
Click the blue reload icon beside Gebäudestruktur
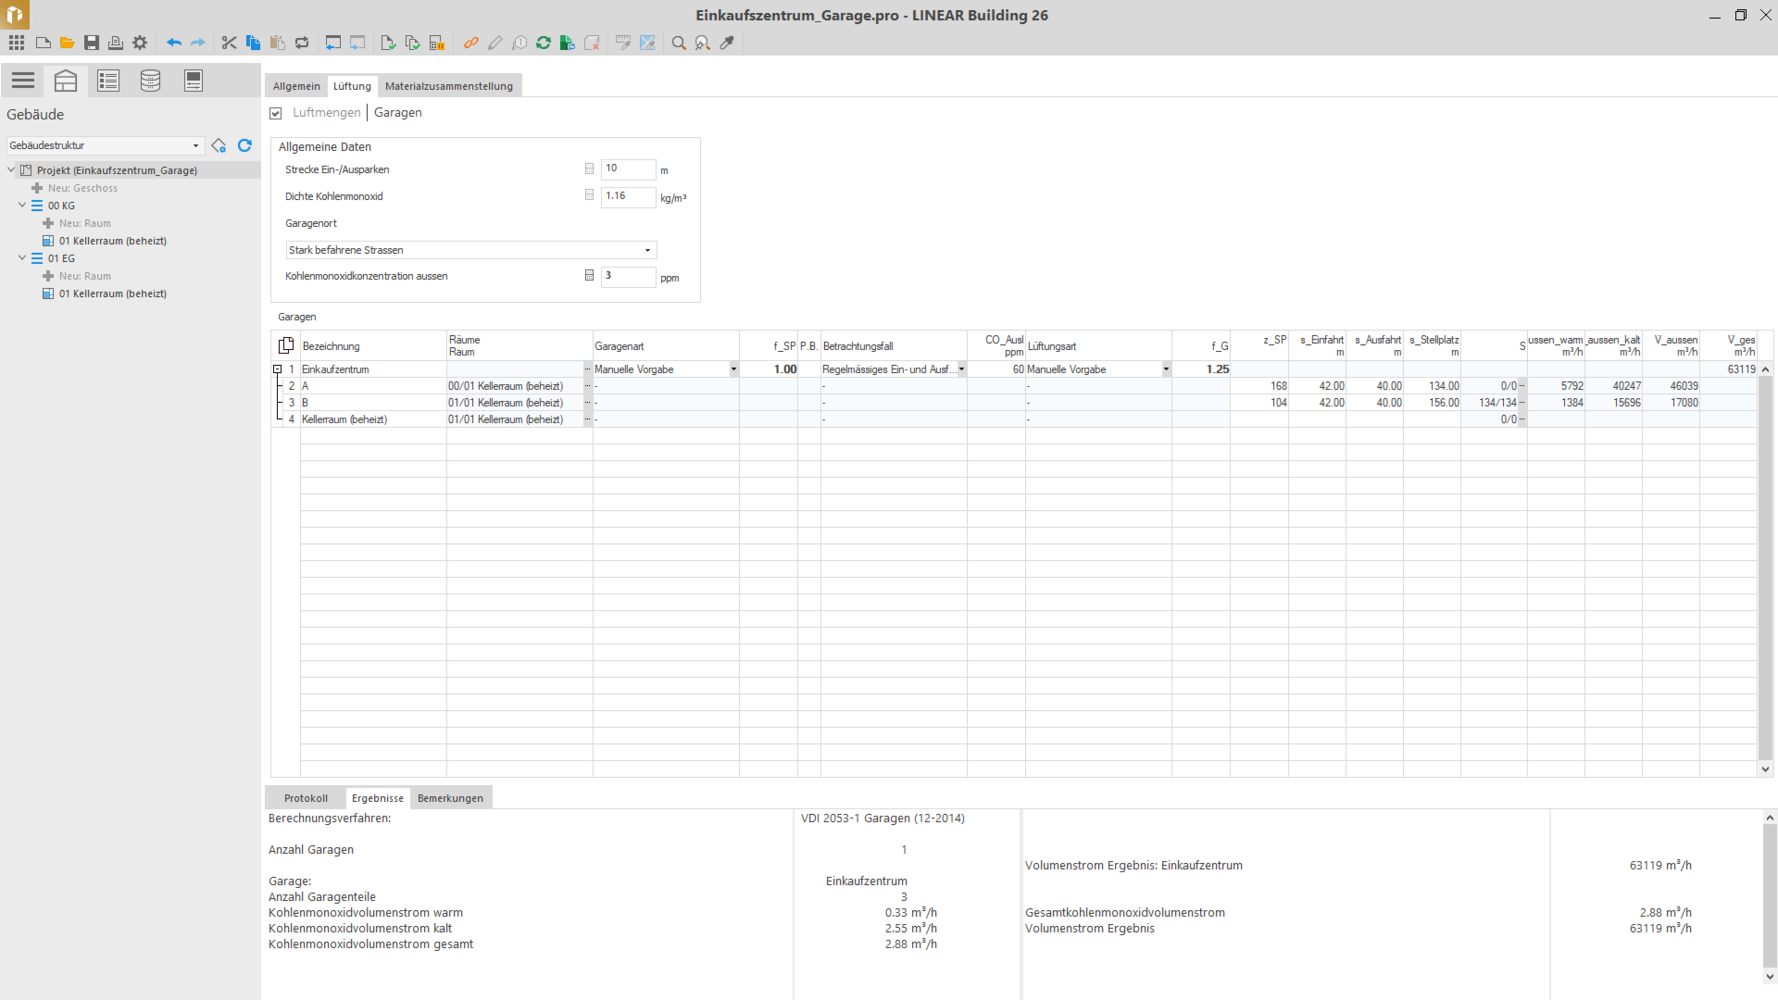coord(245,146)
